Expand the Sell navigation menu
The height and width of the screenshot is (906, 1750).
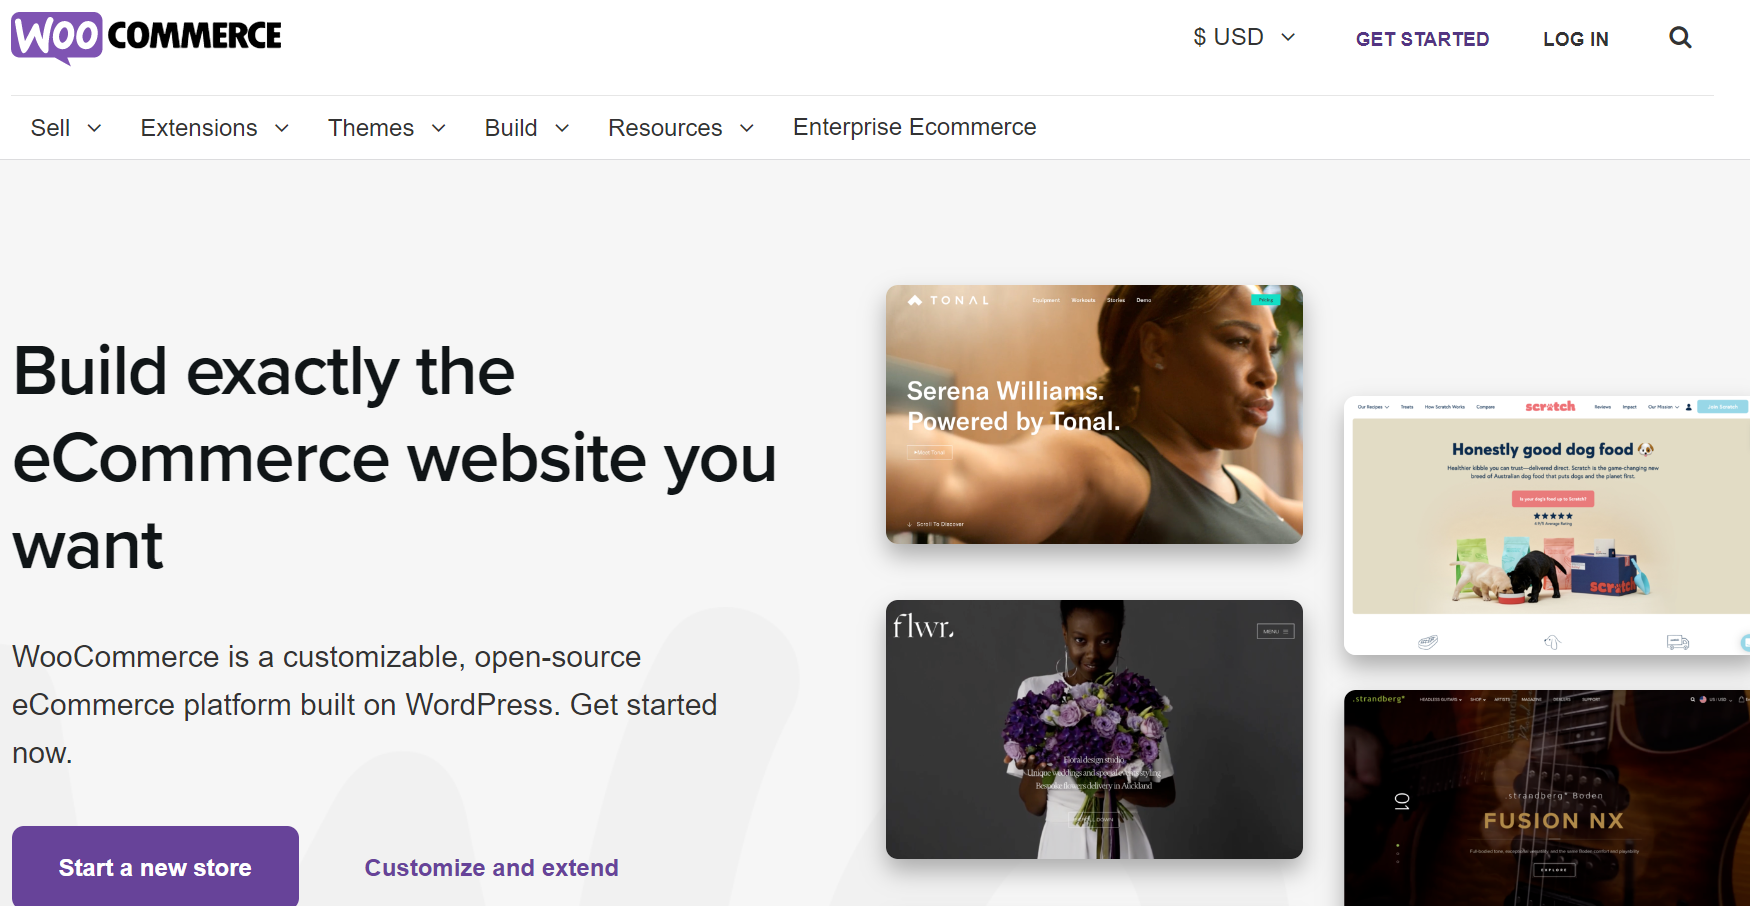click(66, 128)
